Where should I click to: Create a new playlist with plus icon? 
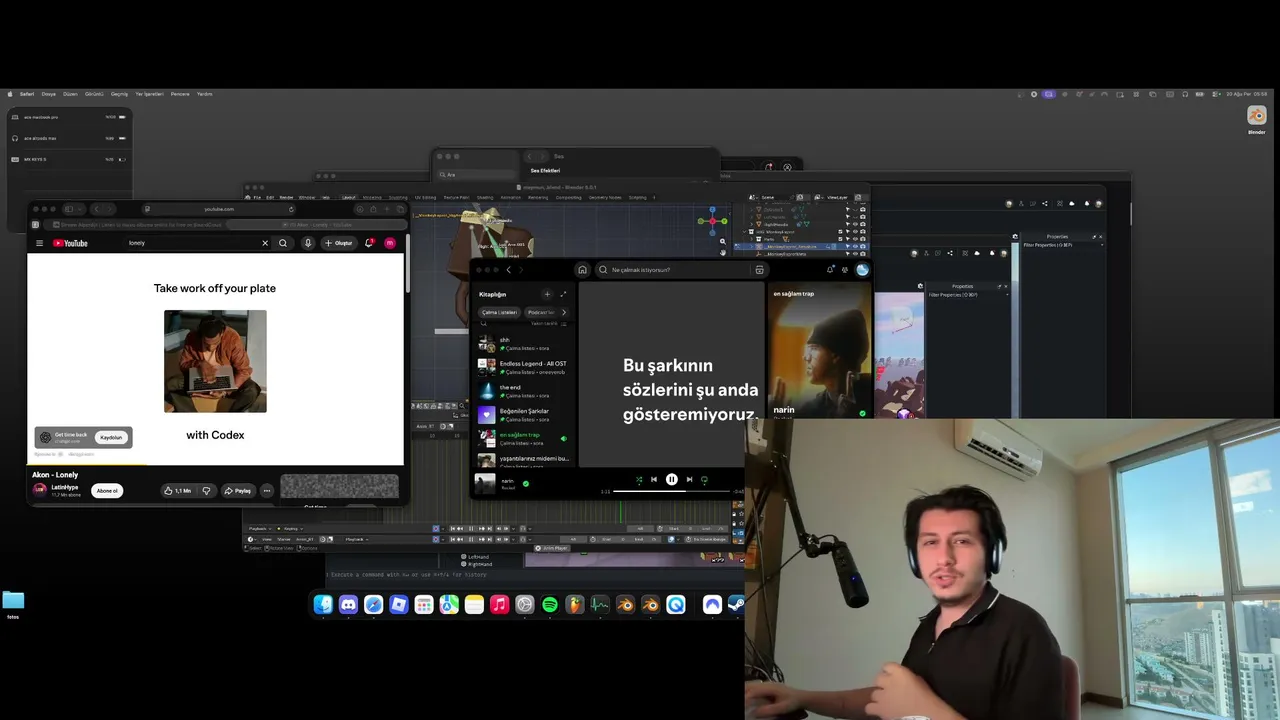point(547,294)
